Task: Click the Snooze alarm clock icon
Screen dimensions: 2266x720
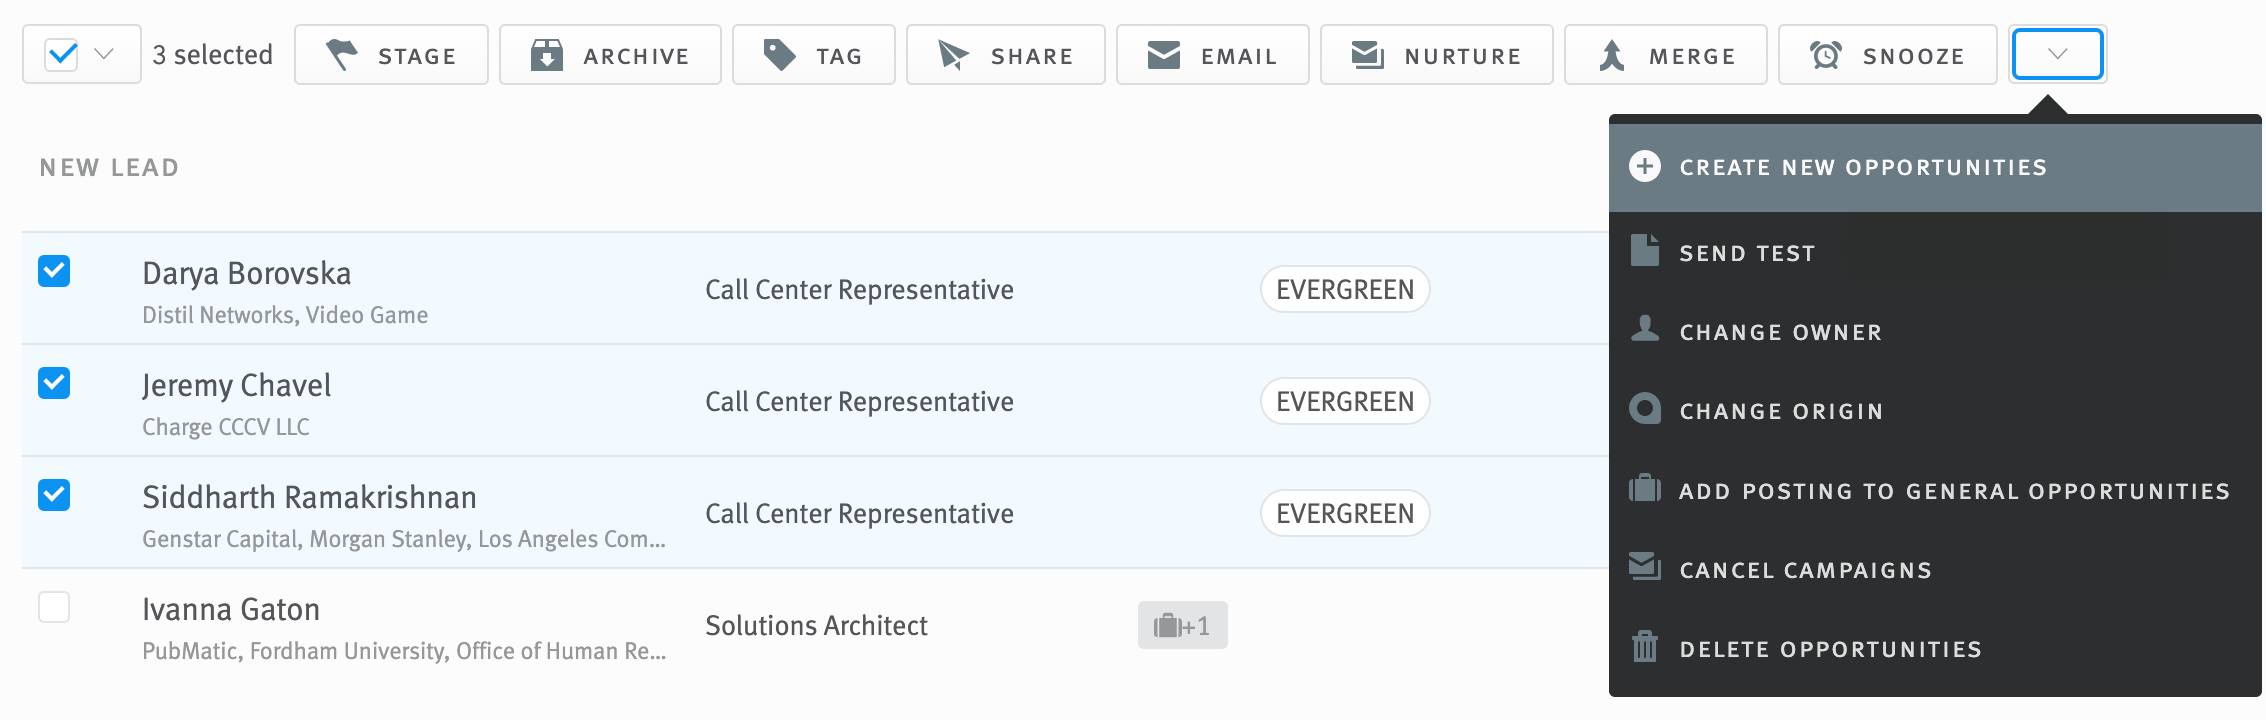Action: pyautogui.click(x=1826, y=54)
